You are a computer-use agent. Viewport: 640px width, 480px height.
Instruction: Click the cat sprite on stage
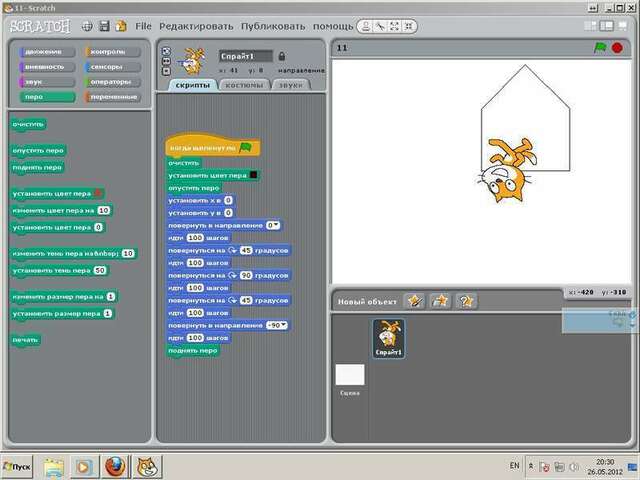pyautogui.click(x=507, y=169)
